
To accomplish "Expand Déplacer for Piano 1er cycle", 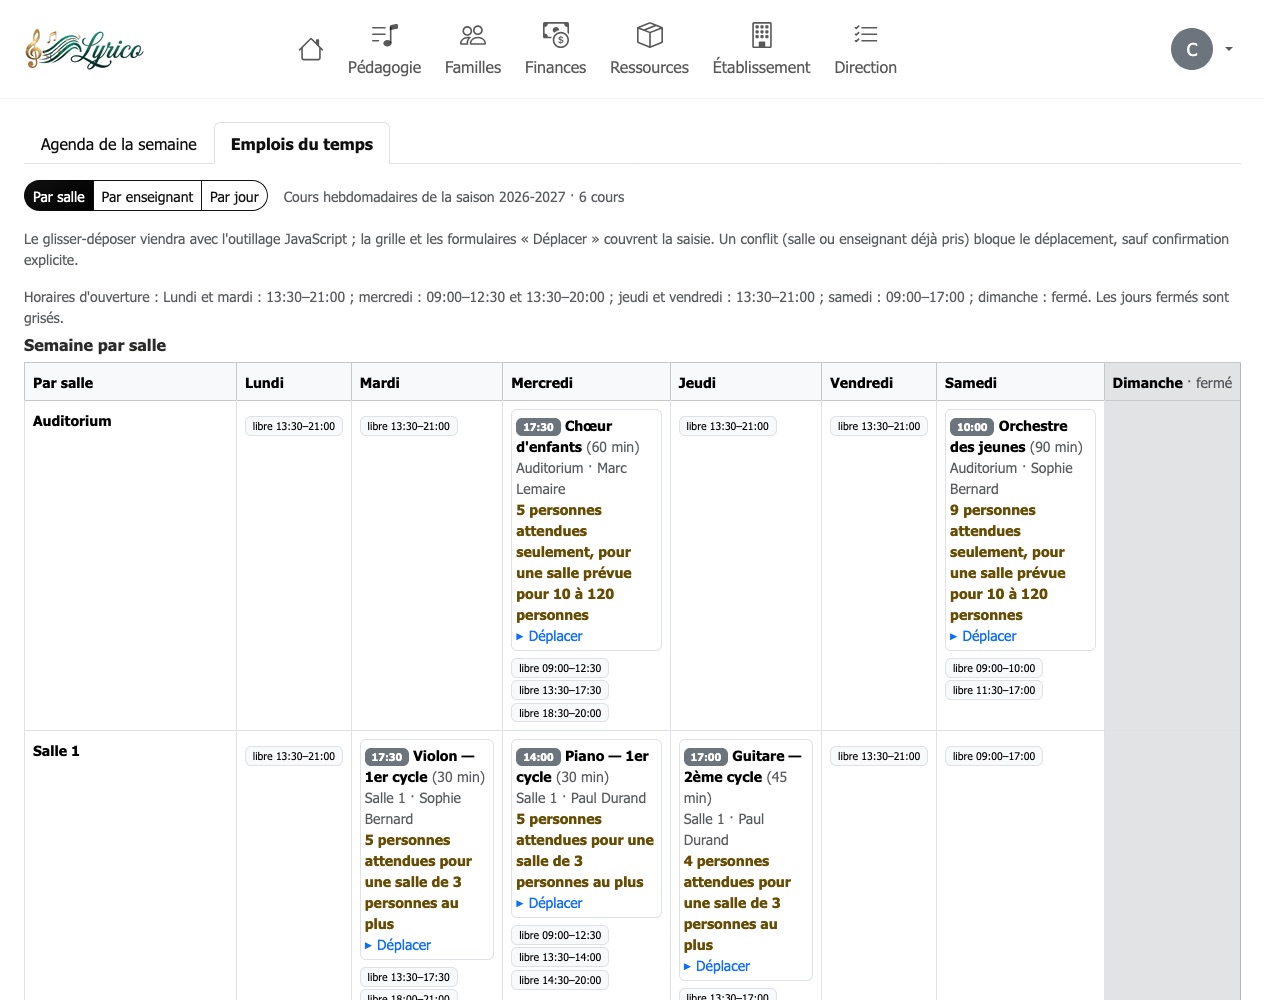I will click(x=549, y=903).
